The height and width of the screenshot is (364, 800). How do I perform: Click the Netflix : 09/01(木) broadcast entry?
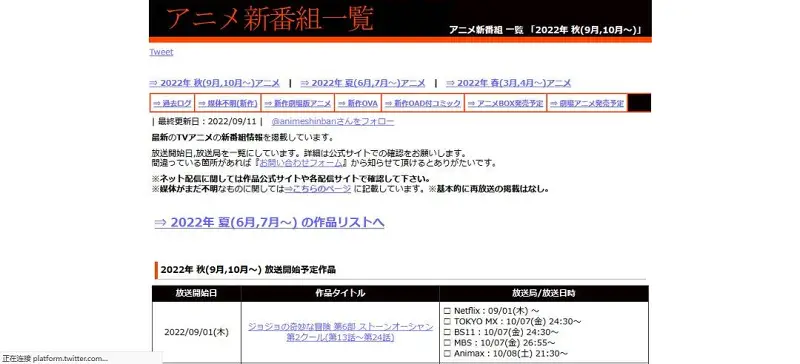[492, 310]
